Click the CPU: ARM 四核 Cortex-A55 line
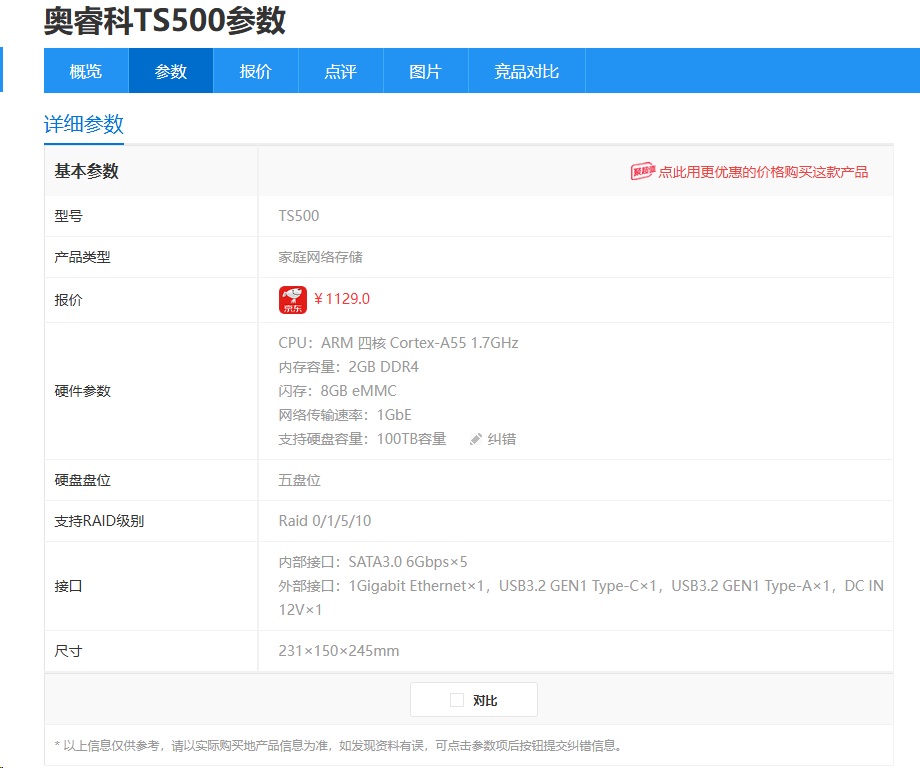This screenshot has height=768, width=920. pos(398,343)
